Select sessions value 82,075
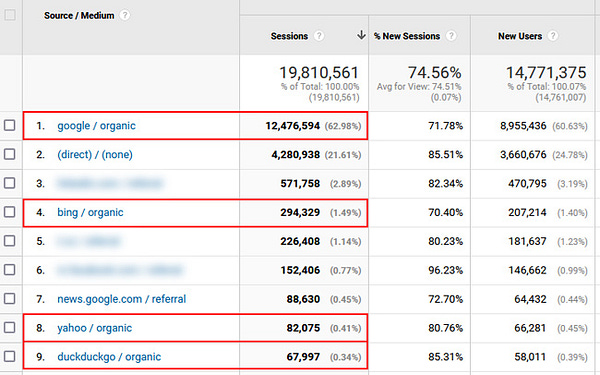The width and height of the screenshot is (600, 375). point(303,328)
